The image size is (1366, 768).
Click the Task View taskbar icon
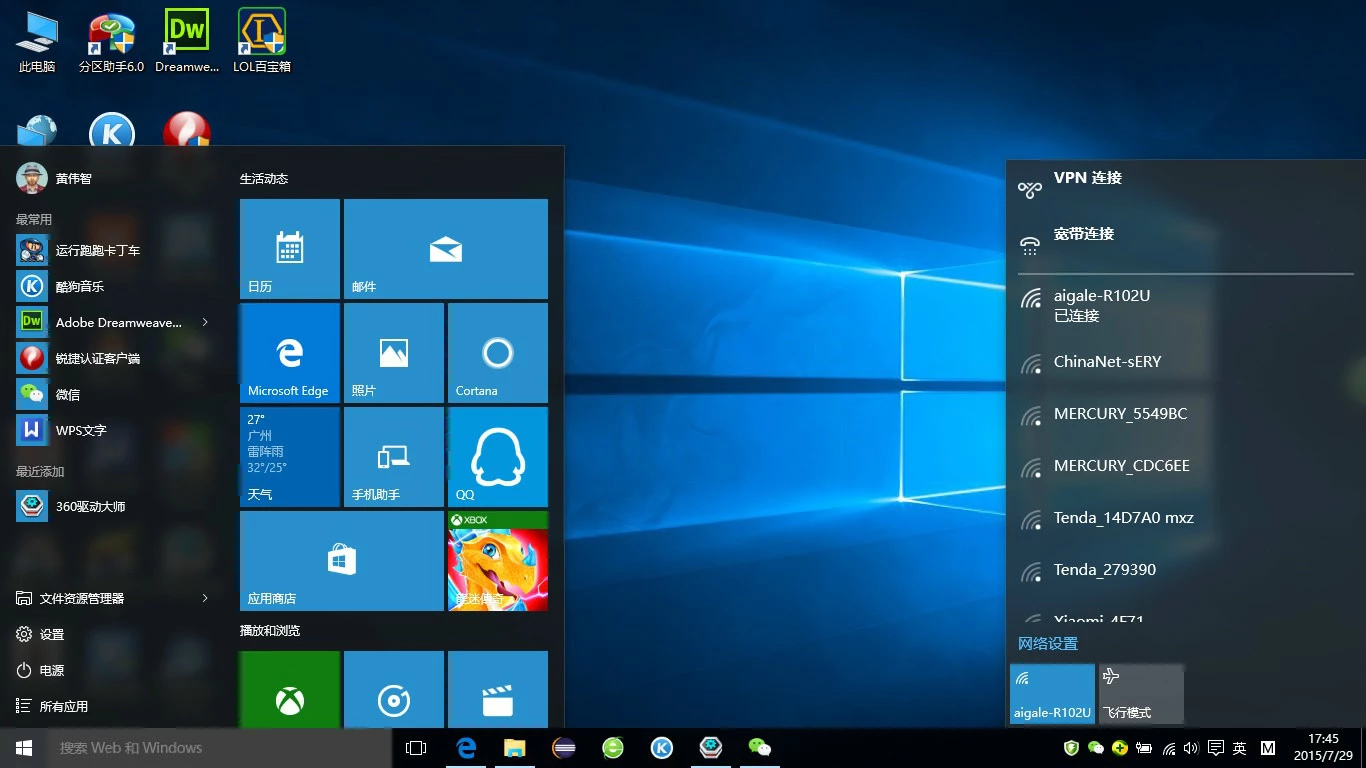point(416,748)
